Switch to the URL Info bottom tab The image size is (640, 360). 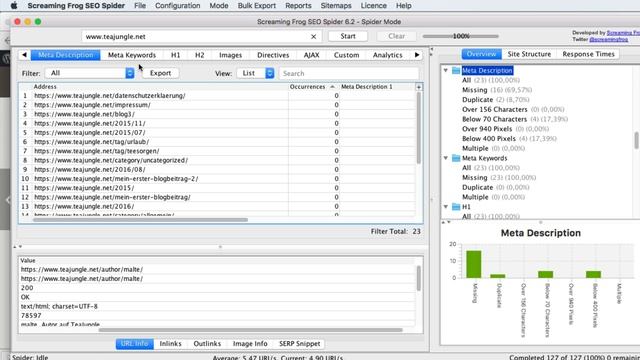pos(134,344)
